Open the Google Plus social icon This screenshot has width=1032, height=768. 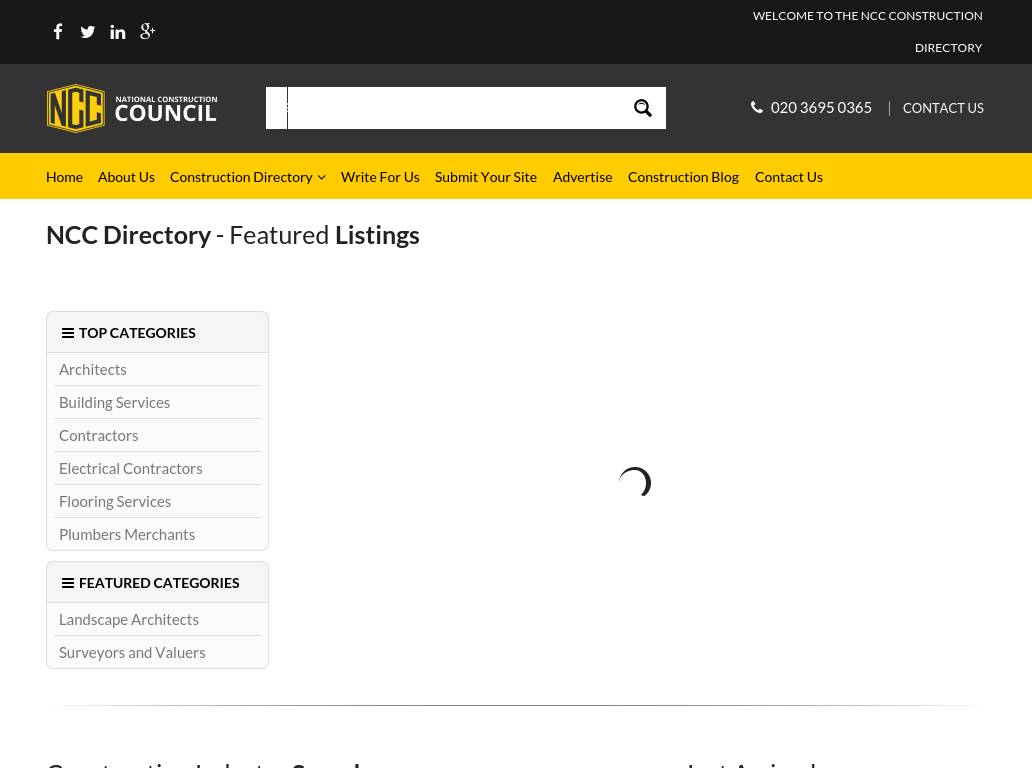tap(147, 32)
